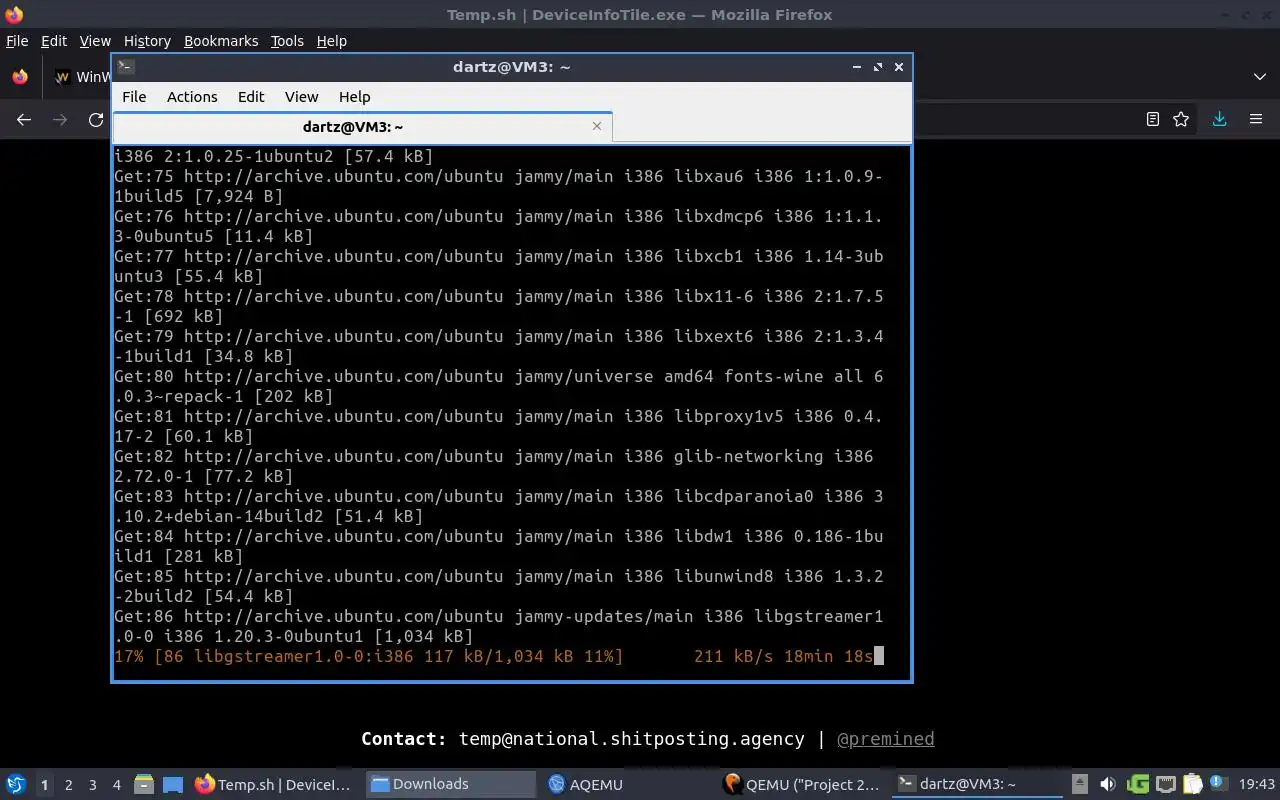Reload the page in Firefox
The image size is (1280, 800).
point(96,119)
